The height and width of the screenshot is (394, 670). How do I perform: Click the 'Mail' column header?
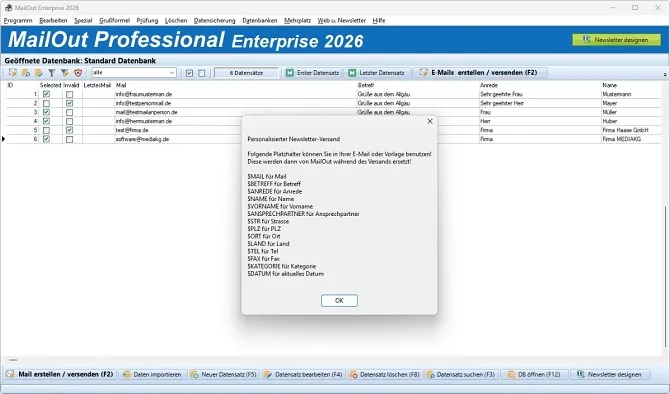click(x=121, y=85)
